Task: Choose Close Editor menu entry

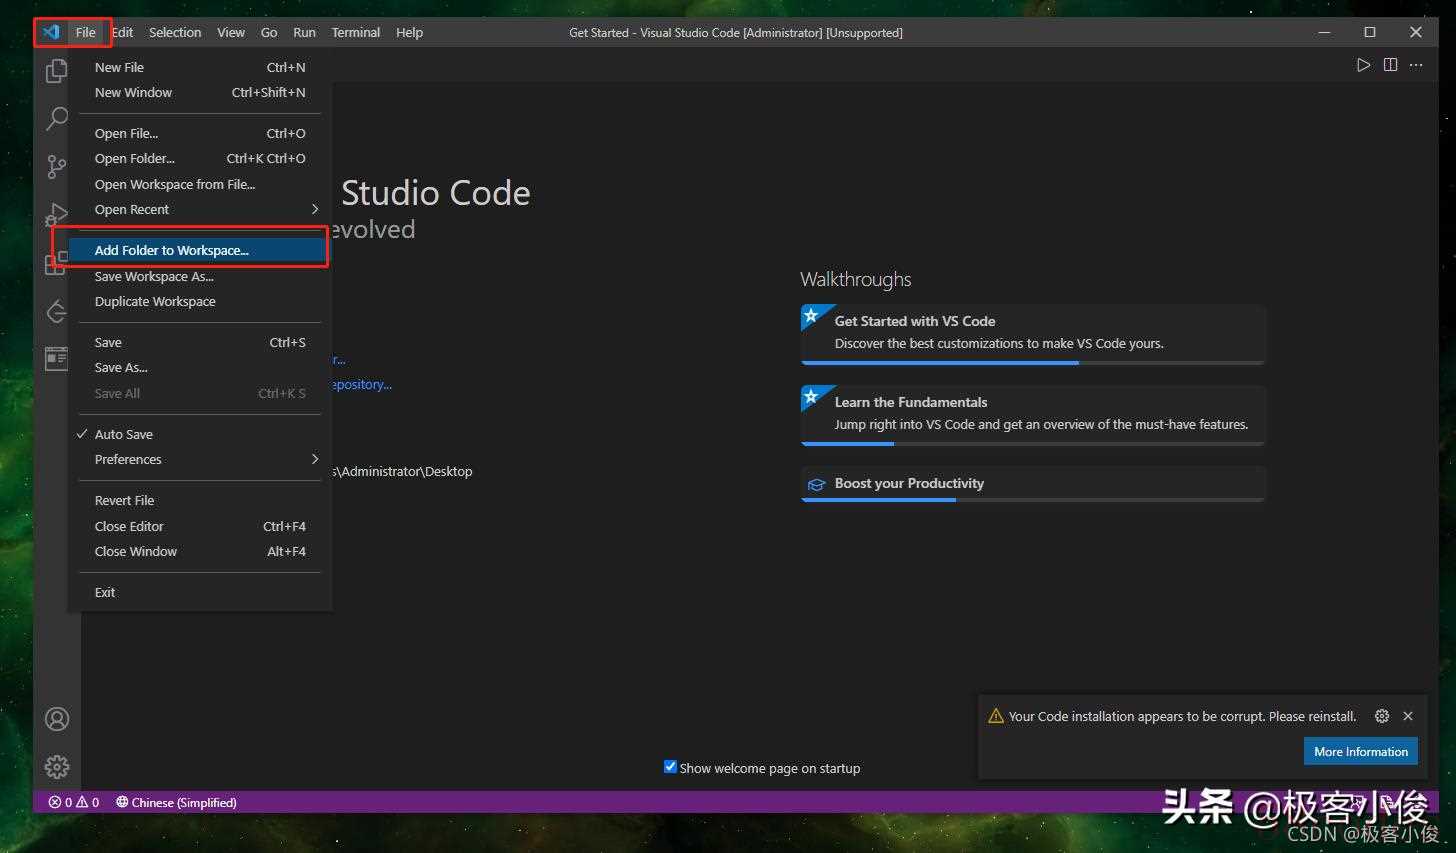Action: 200,526
